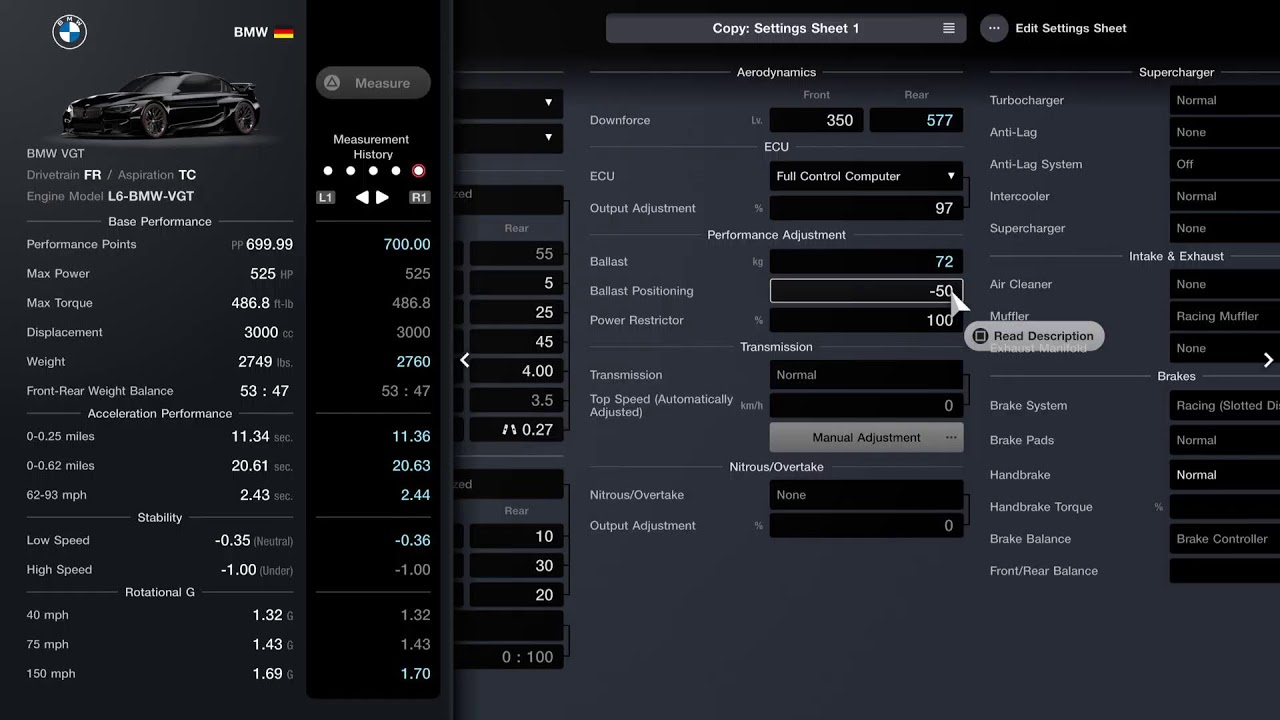Image resolution: width=1280 pixels, height=720 pixels.
Task: Edit ECU Output Adjustment value 97
Action: [866, 208]
